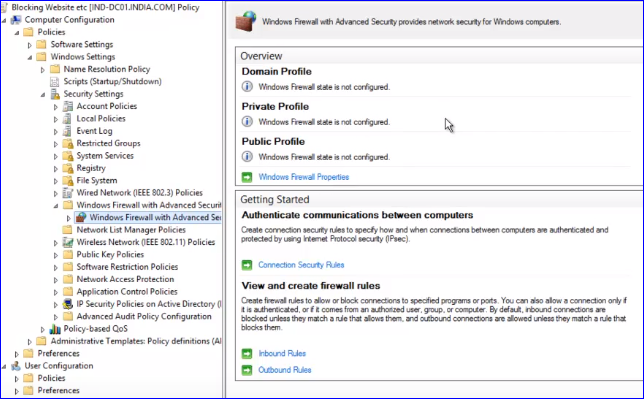Select Network List Manager Policies
Image resolution: width=644 pixels, height=399 pixels.
tap(131, 230)
